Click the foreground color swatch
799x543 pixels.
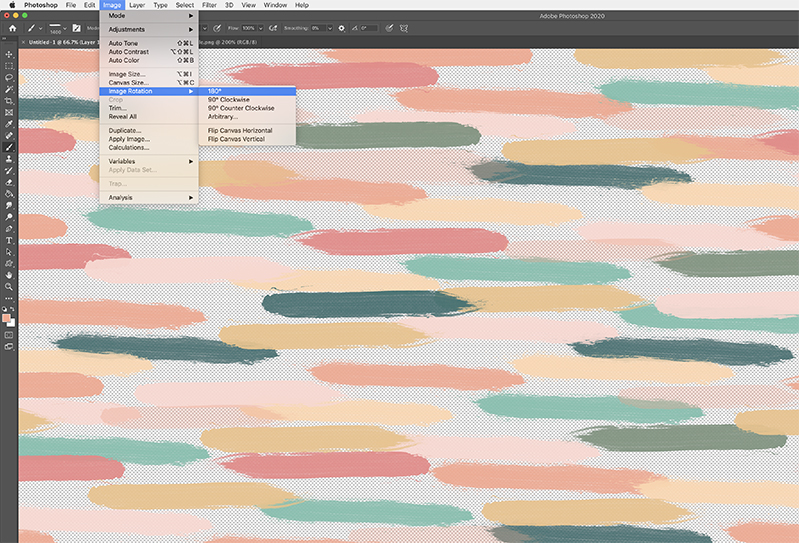coord(7,318)
